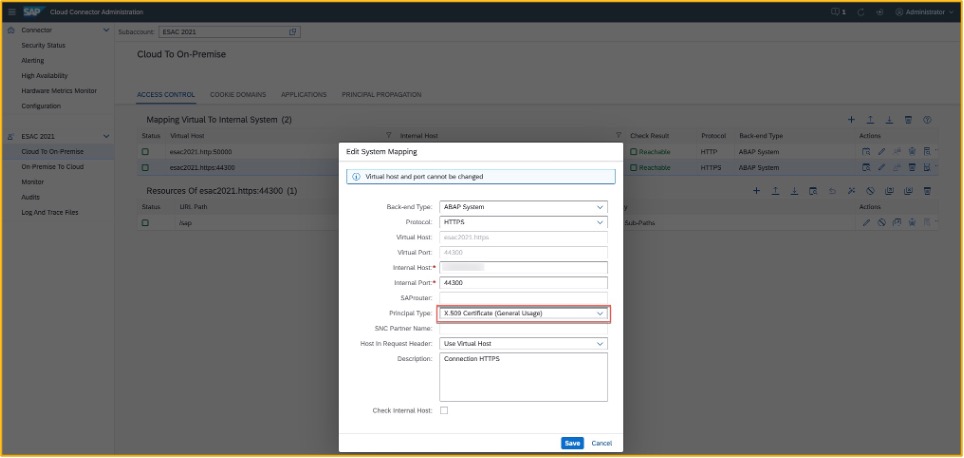
Task: Click import icon in mapping toolbar
Action: click(x=871, y=120)
